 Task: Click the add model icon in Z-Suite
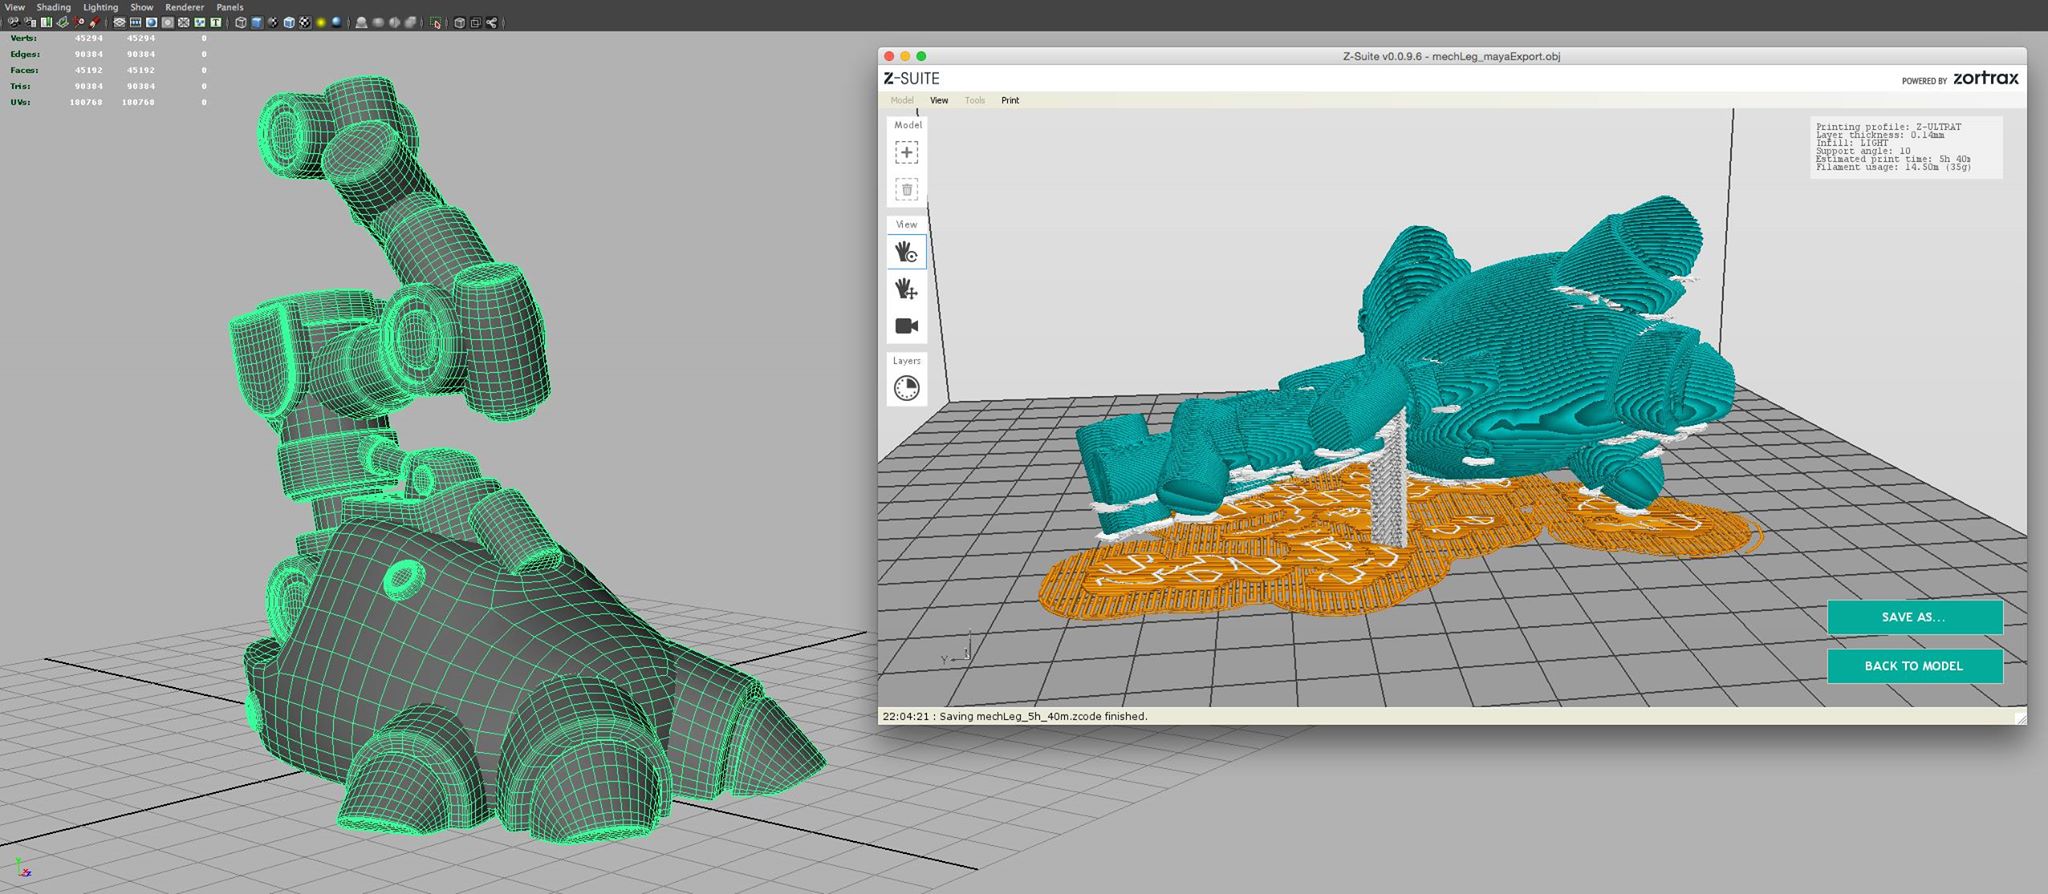click(906, 152)
